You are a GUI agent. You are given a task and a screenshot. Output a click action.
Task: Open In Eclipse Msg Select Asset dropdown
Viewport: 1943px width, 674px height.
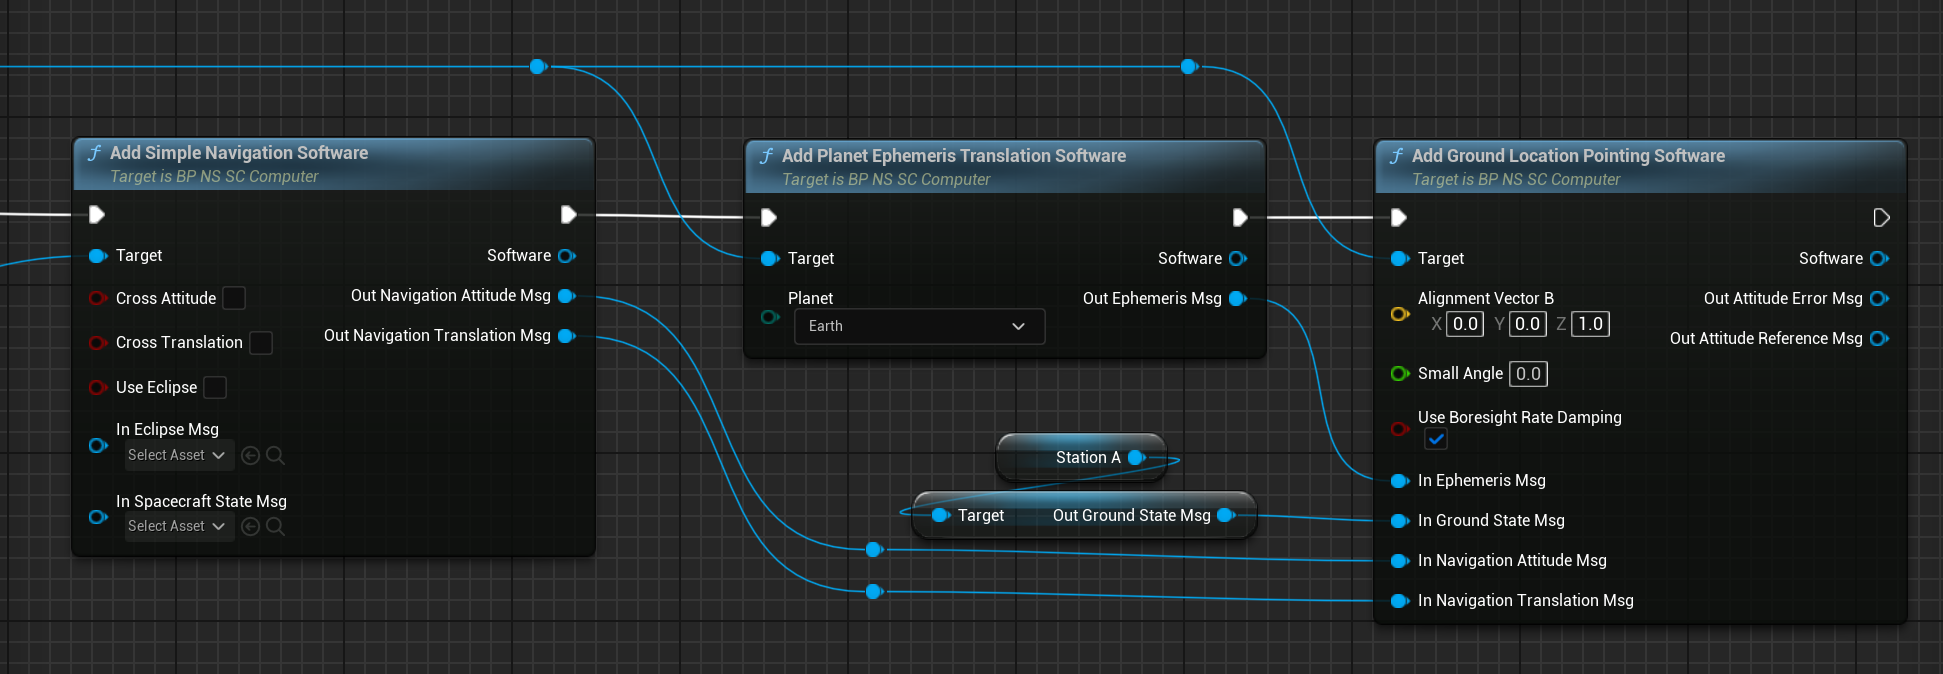point(178,456)
